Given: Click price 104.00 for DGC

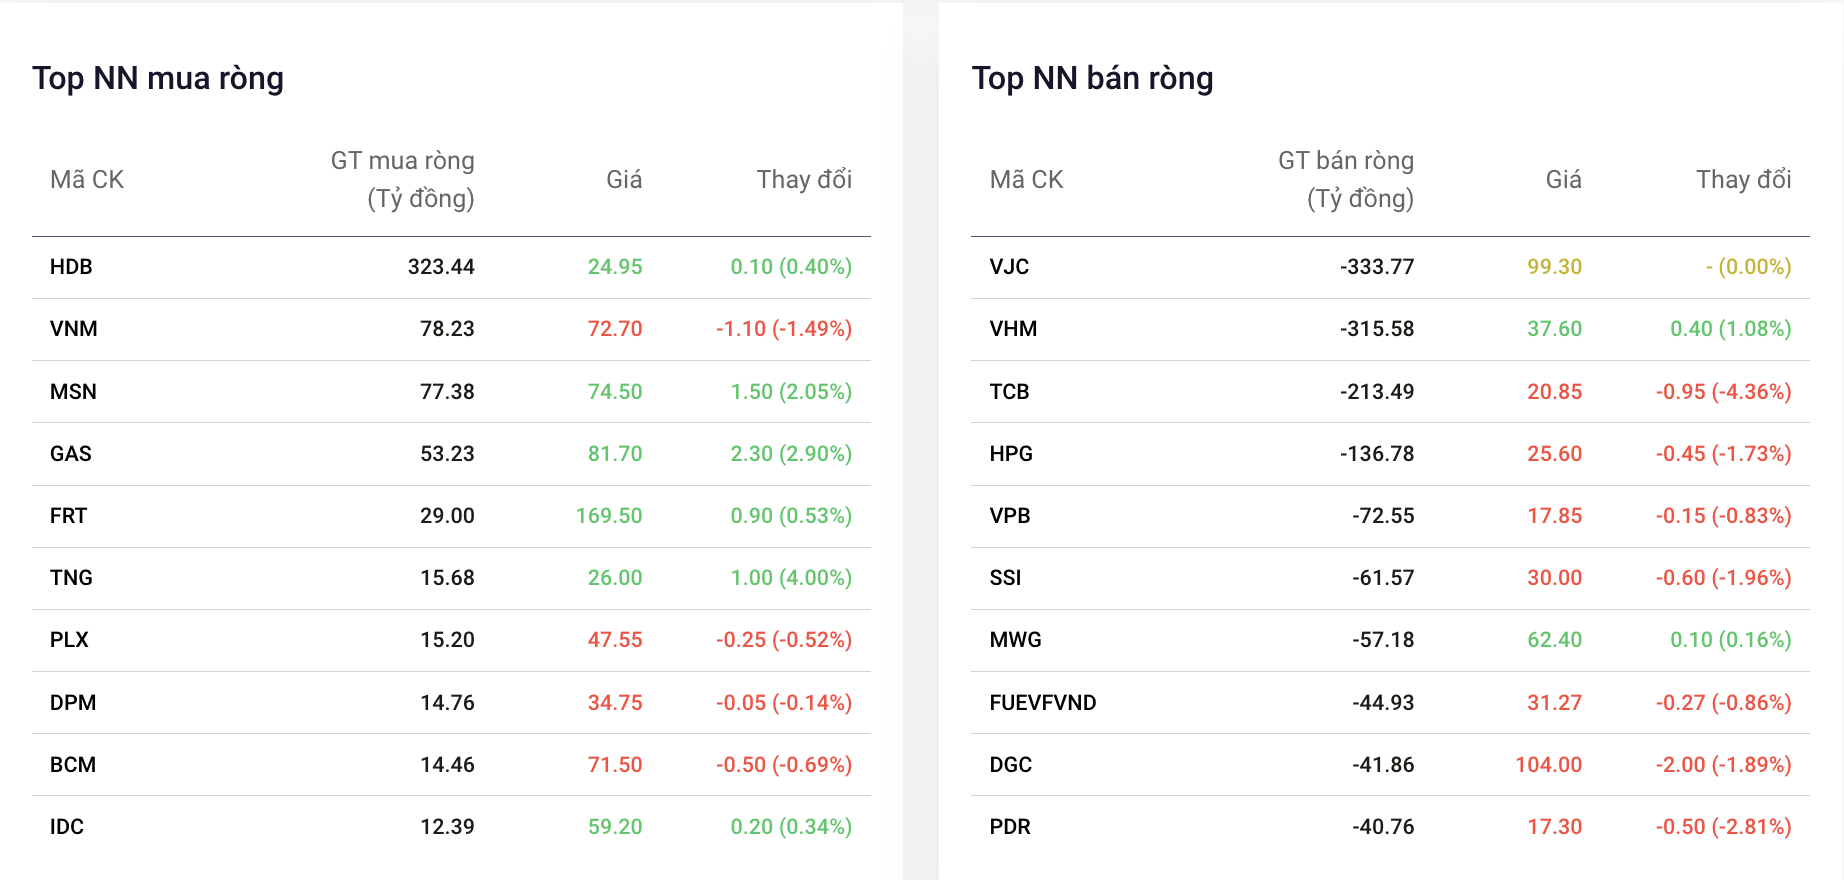Looking at the screenshot, I should coord(1548,765).
